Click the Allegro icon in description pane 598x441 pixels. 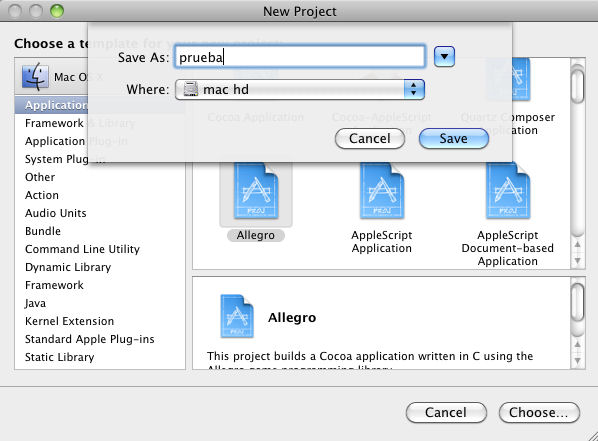pos(237,316)
